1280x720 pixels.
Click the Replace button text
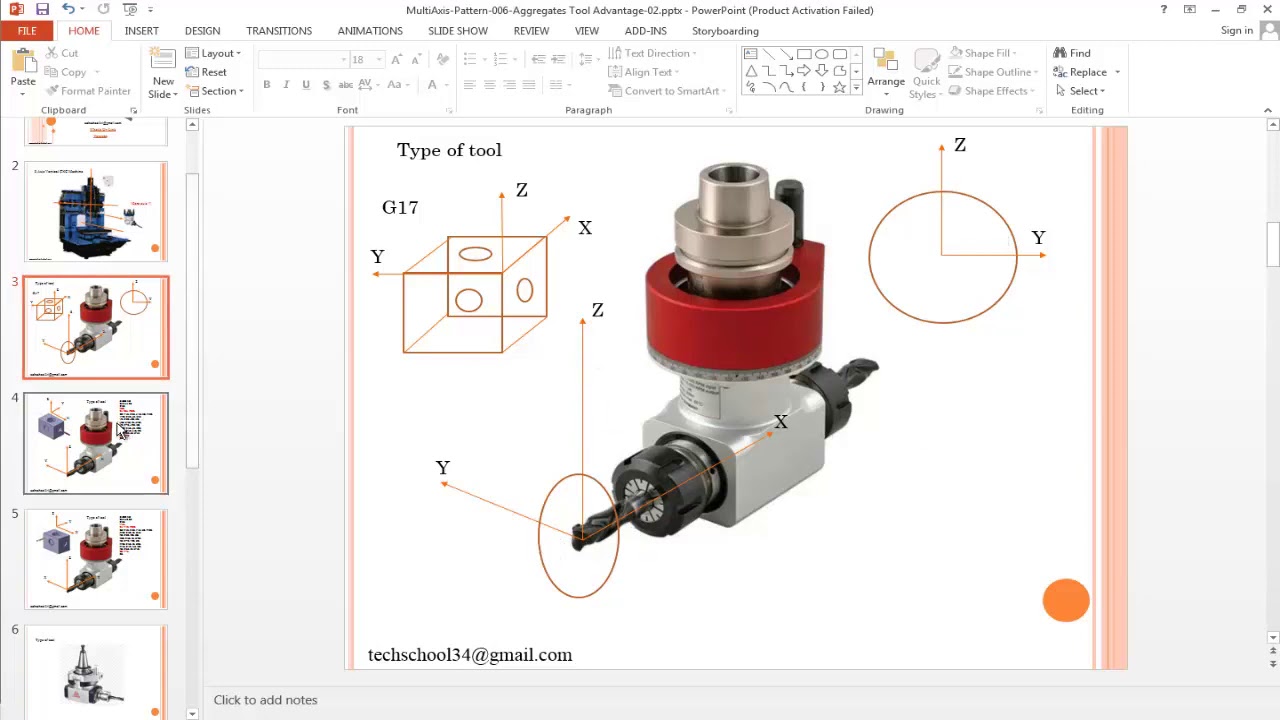[x=1088, y=72]
